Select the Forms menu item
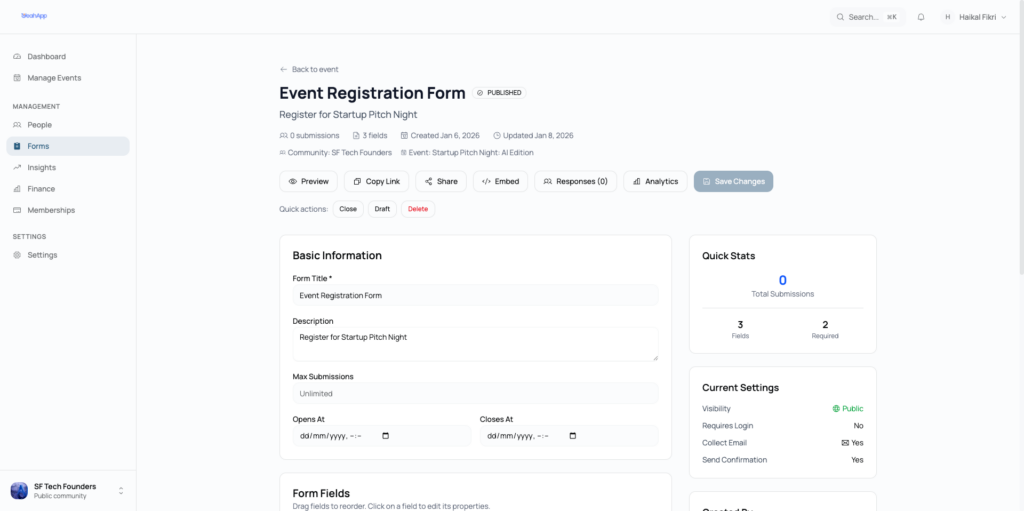 (x=38, y=146)
